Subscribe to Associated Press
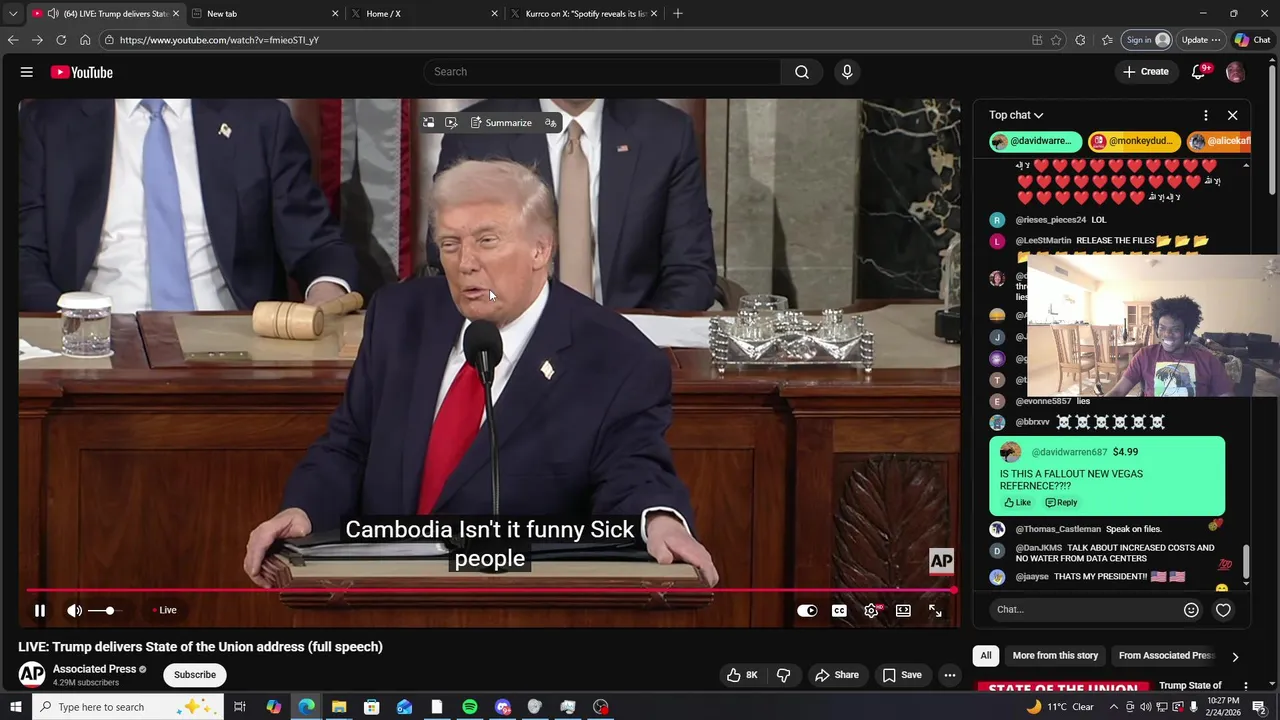Screen dimensions: 1280x720 tap(195, 674)
